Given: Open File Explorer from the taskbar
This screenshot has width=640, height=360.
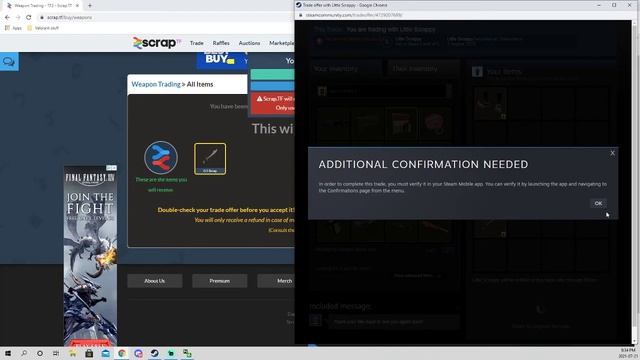Looking at the screenshot, I should pyautogui.click(x=72, y=353).
